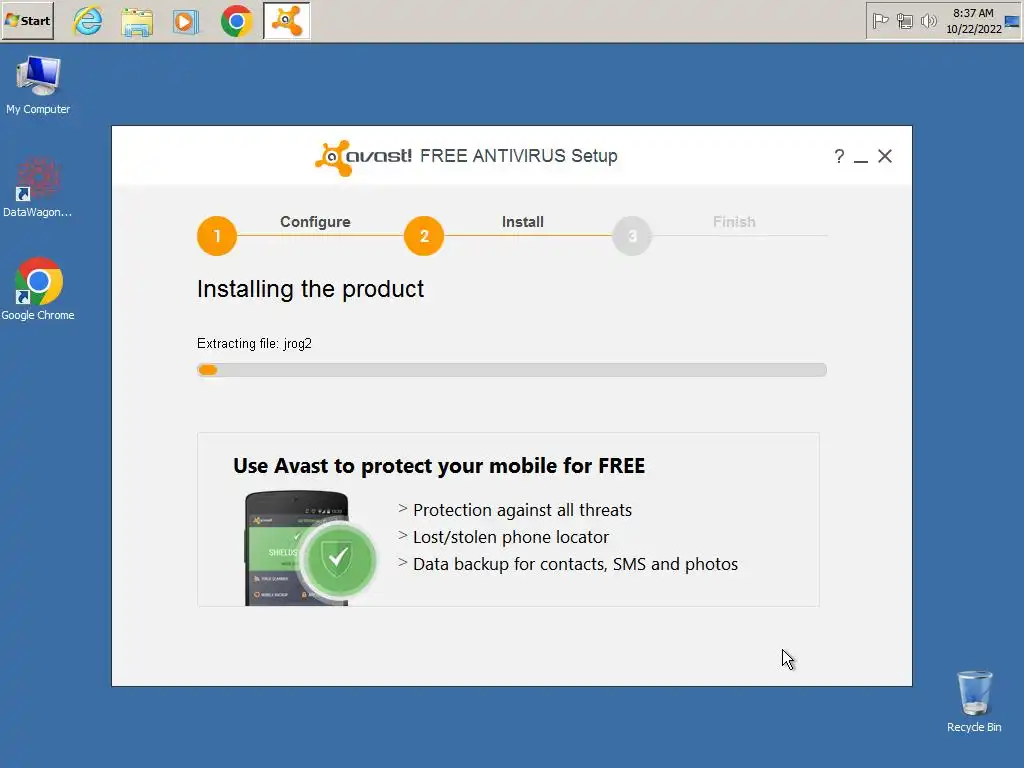Image resolution: width=1024 pixels, height=768 pixels.
Task: Select the Recycle Bin desktop icon
Action: tap(974, 702)
